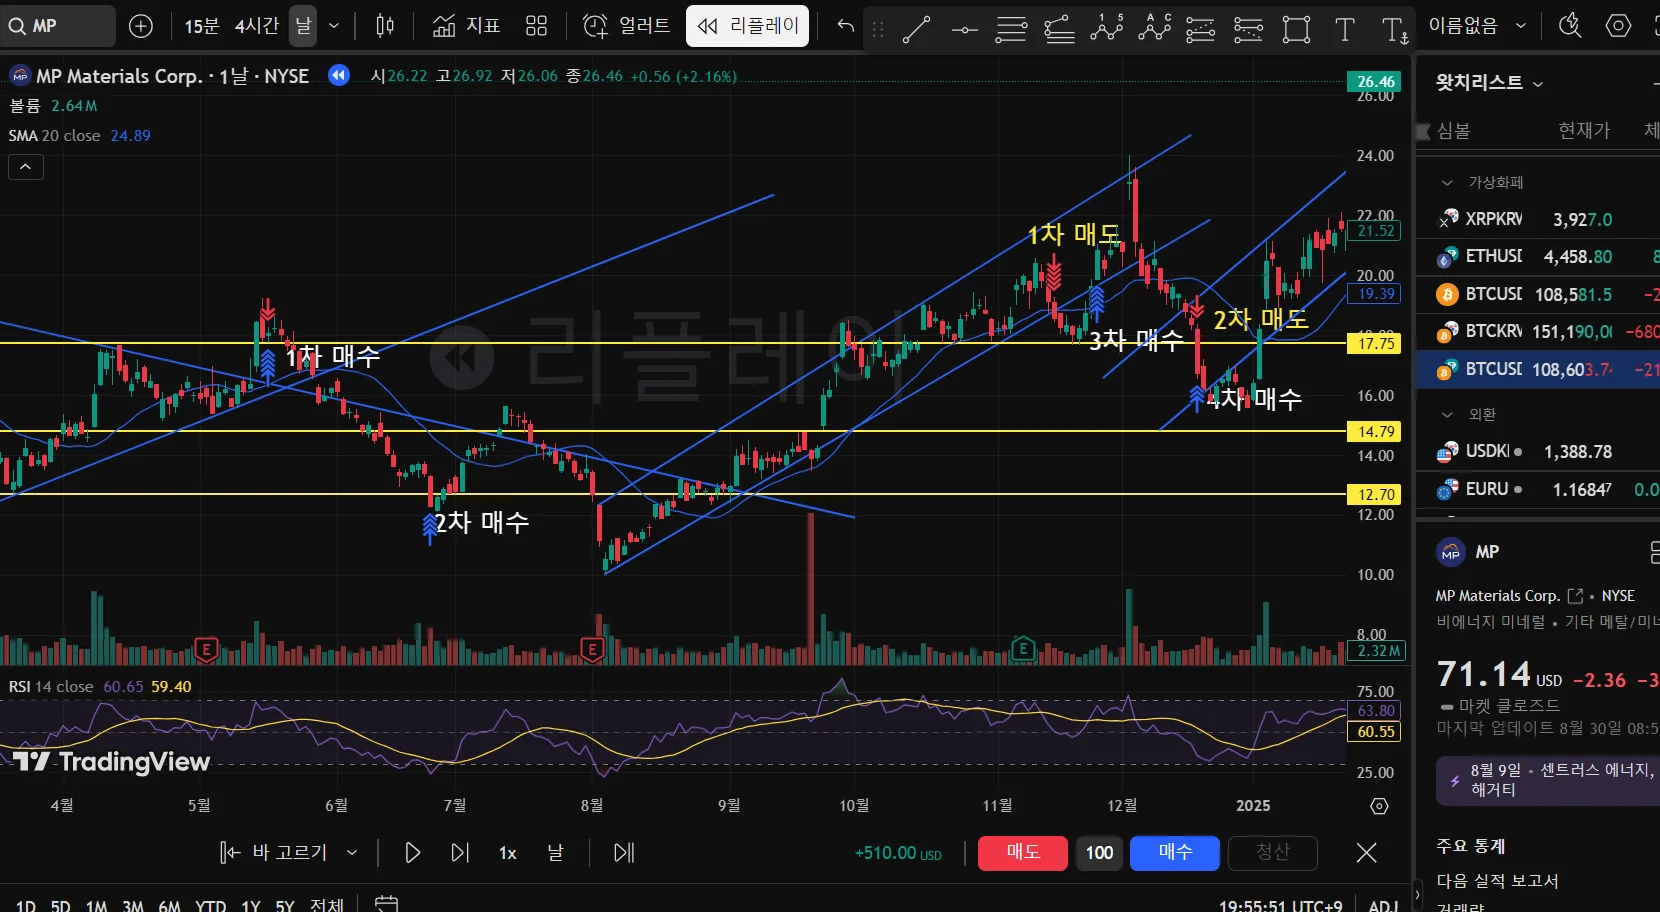Open the time axis settings gear
Viewport: 1660px width, 912px height.
1379,806
